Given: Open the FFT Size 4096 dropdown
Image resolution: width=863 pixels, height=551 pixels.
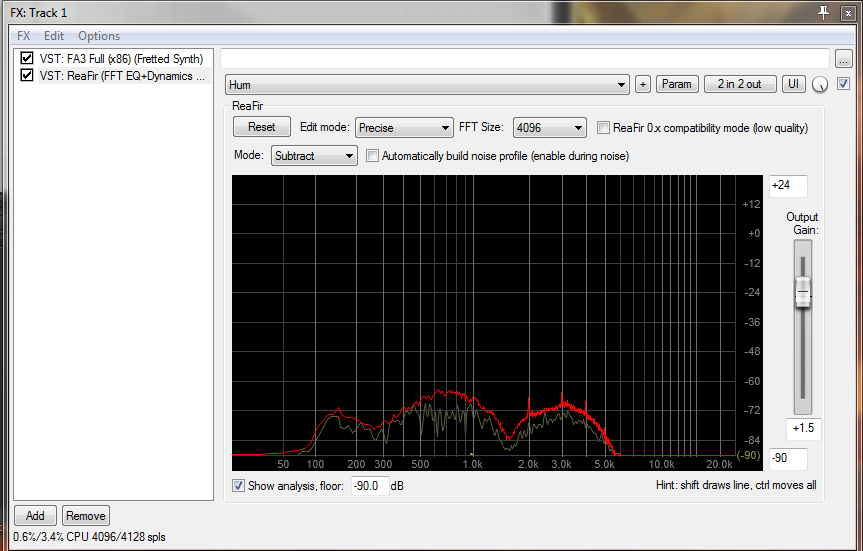Looking at the screenshot, I should click(549, 128).
